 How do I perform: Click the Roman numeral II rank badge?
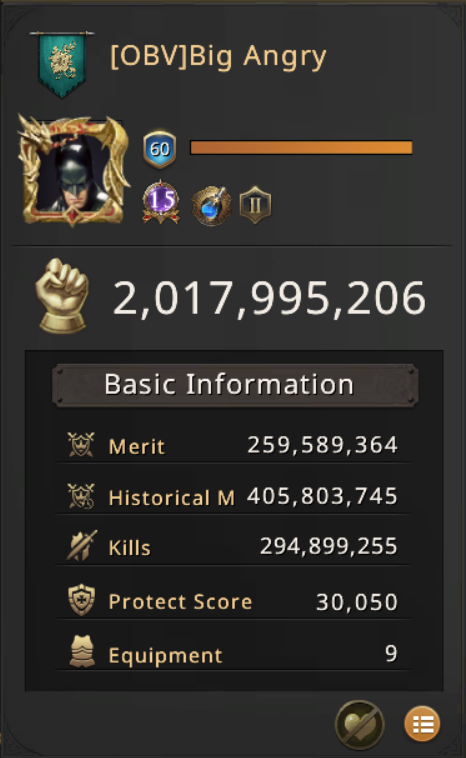255,205
